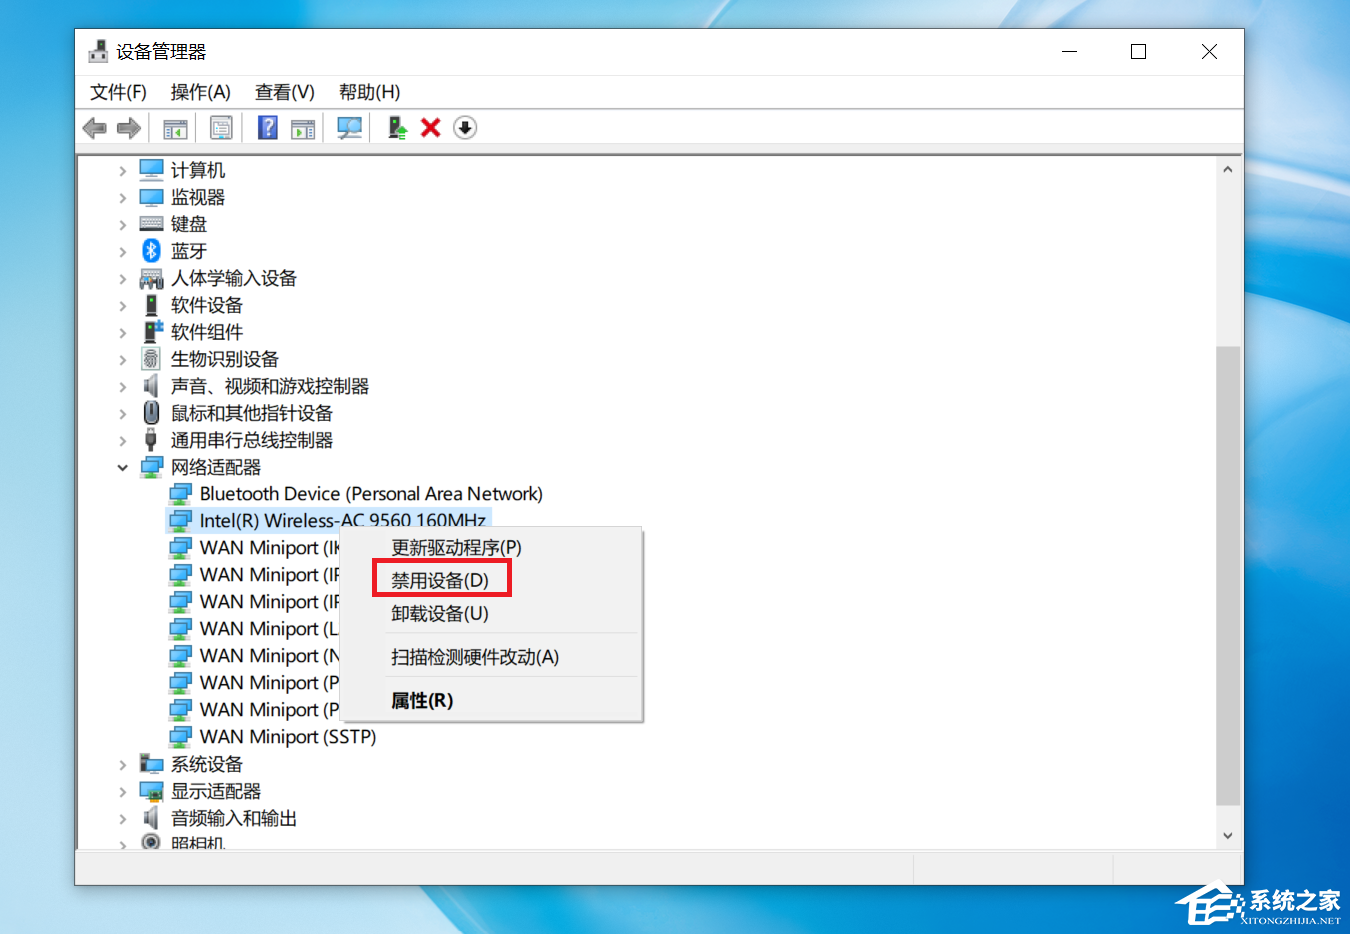The height and width of the screenshot is (934, 1350).
Task: Open Help with blue question icon
Action: (x=268, y=127)
